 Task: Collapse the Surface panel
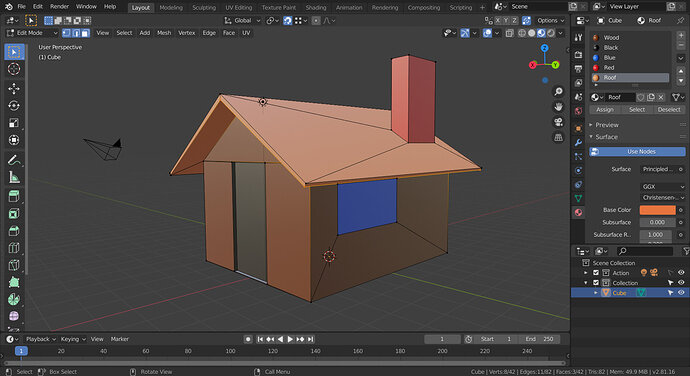(606, 137)
